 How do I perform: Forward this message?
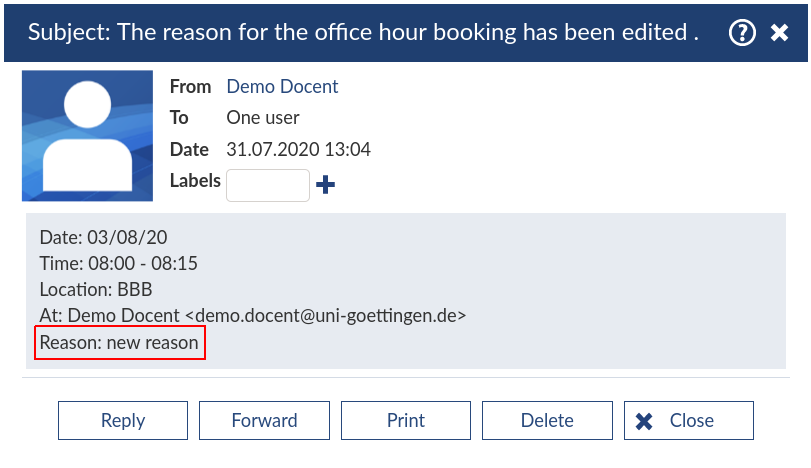(x=264, y=420)
